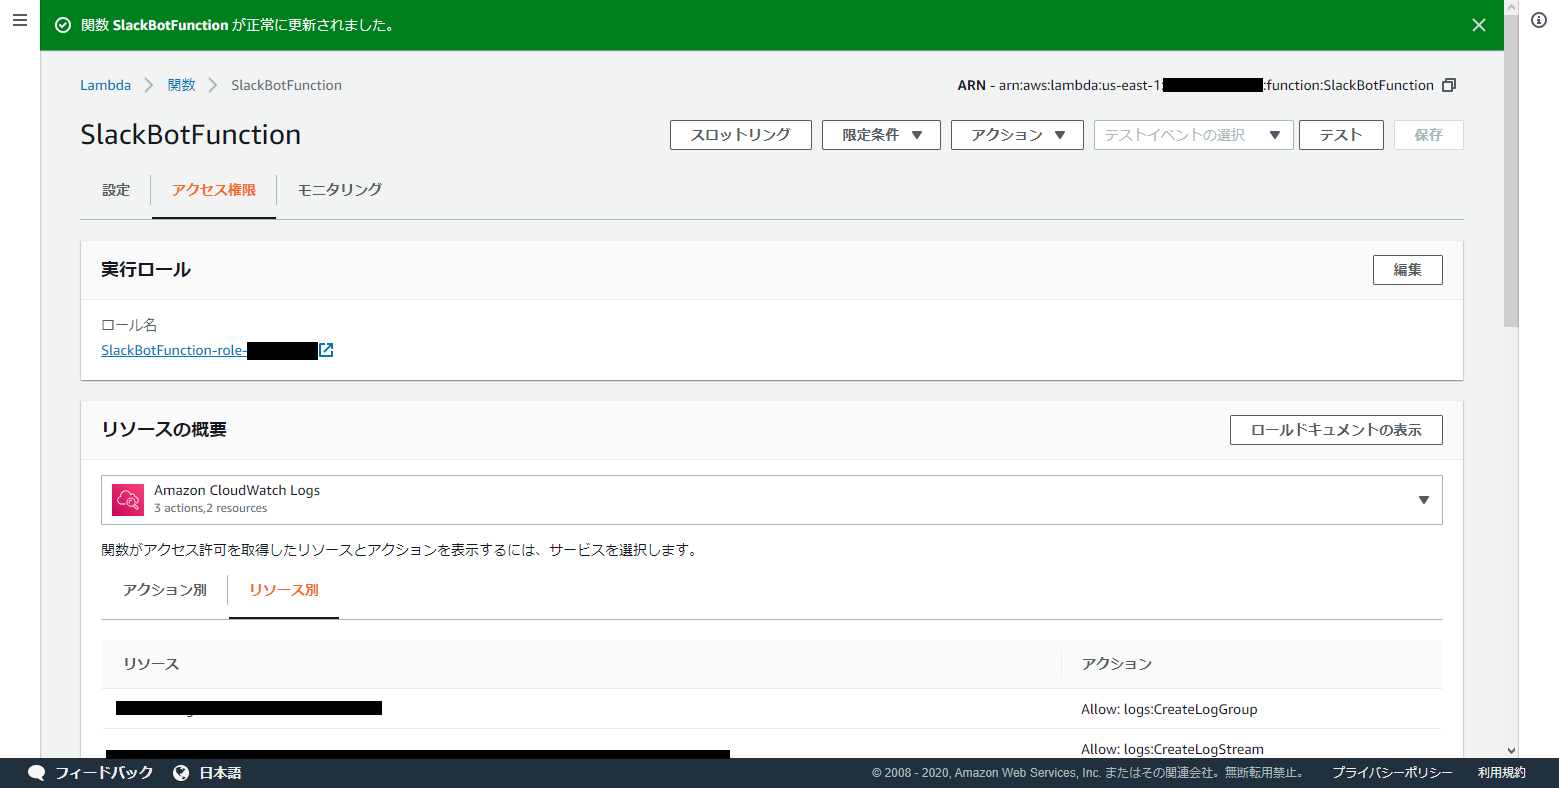Open the 日本語 language selector
The image size is (1559, 788).
(220, 773)
